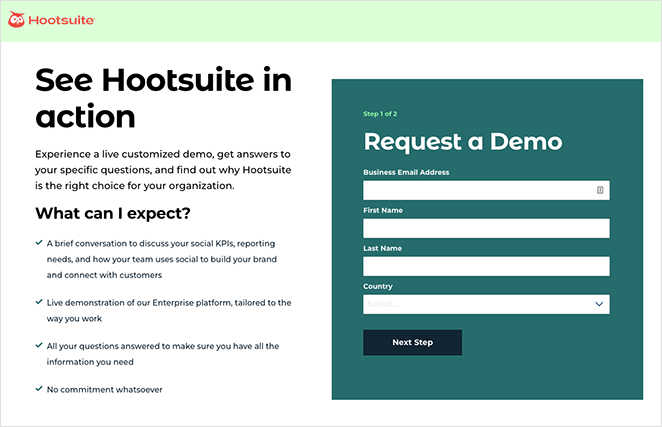Viewport: 662px width, 427px height.
Task: Click the 'No commitment whatsoever' text
Action: 104,389
